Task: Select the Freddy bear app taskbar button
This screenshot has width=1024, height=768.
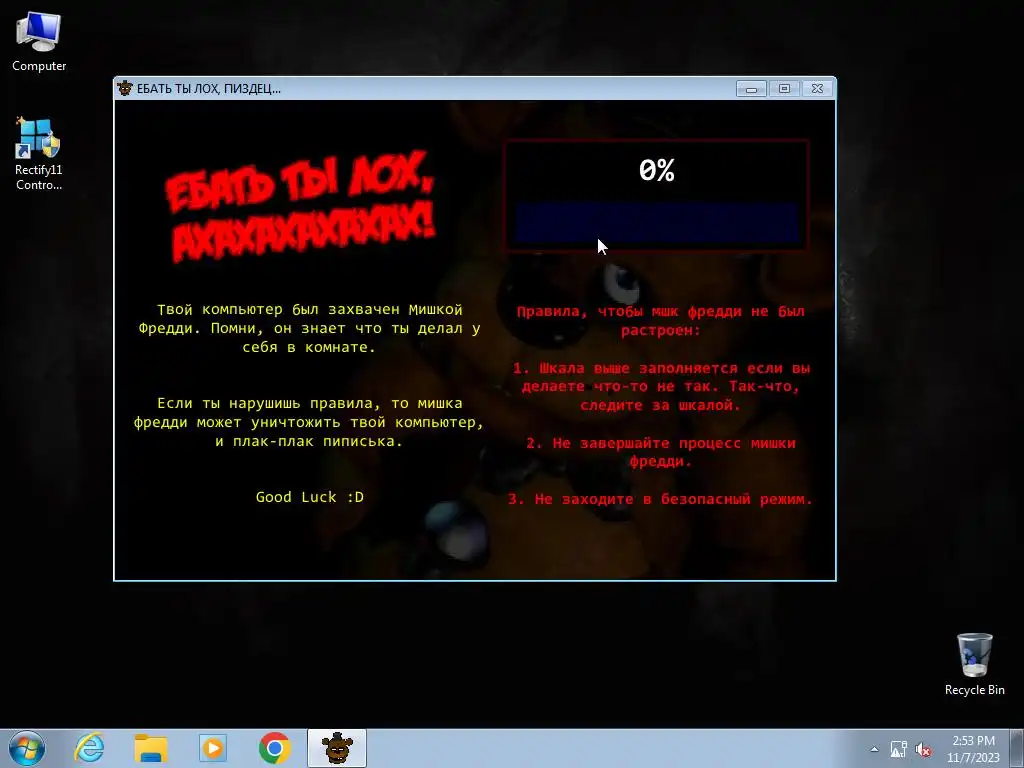Action: (337, 748)
